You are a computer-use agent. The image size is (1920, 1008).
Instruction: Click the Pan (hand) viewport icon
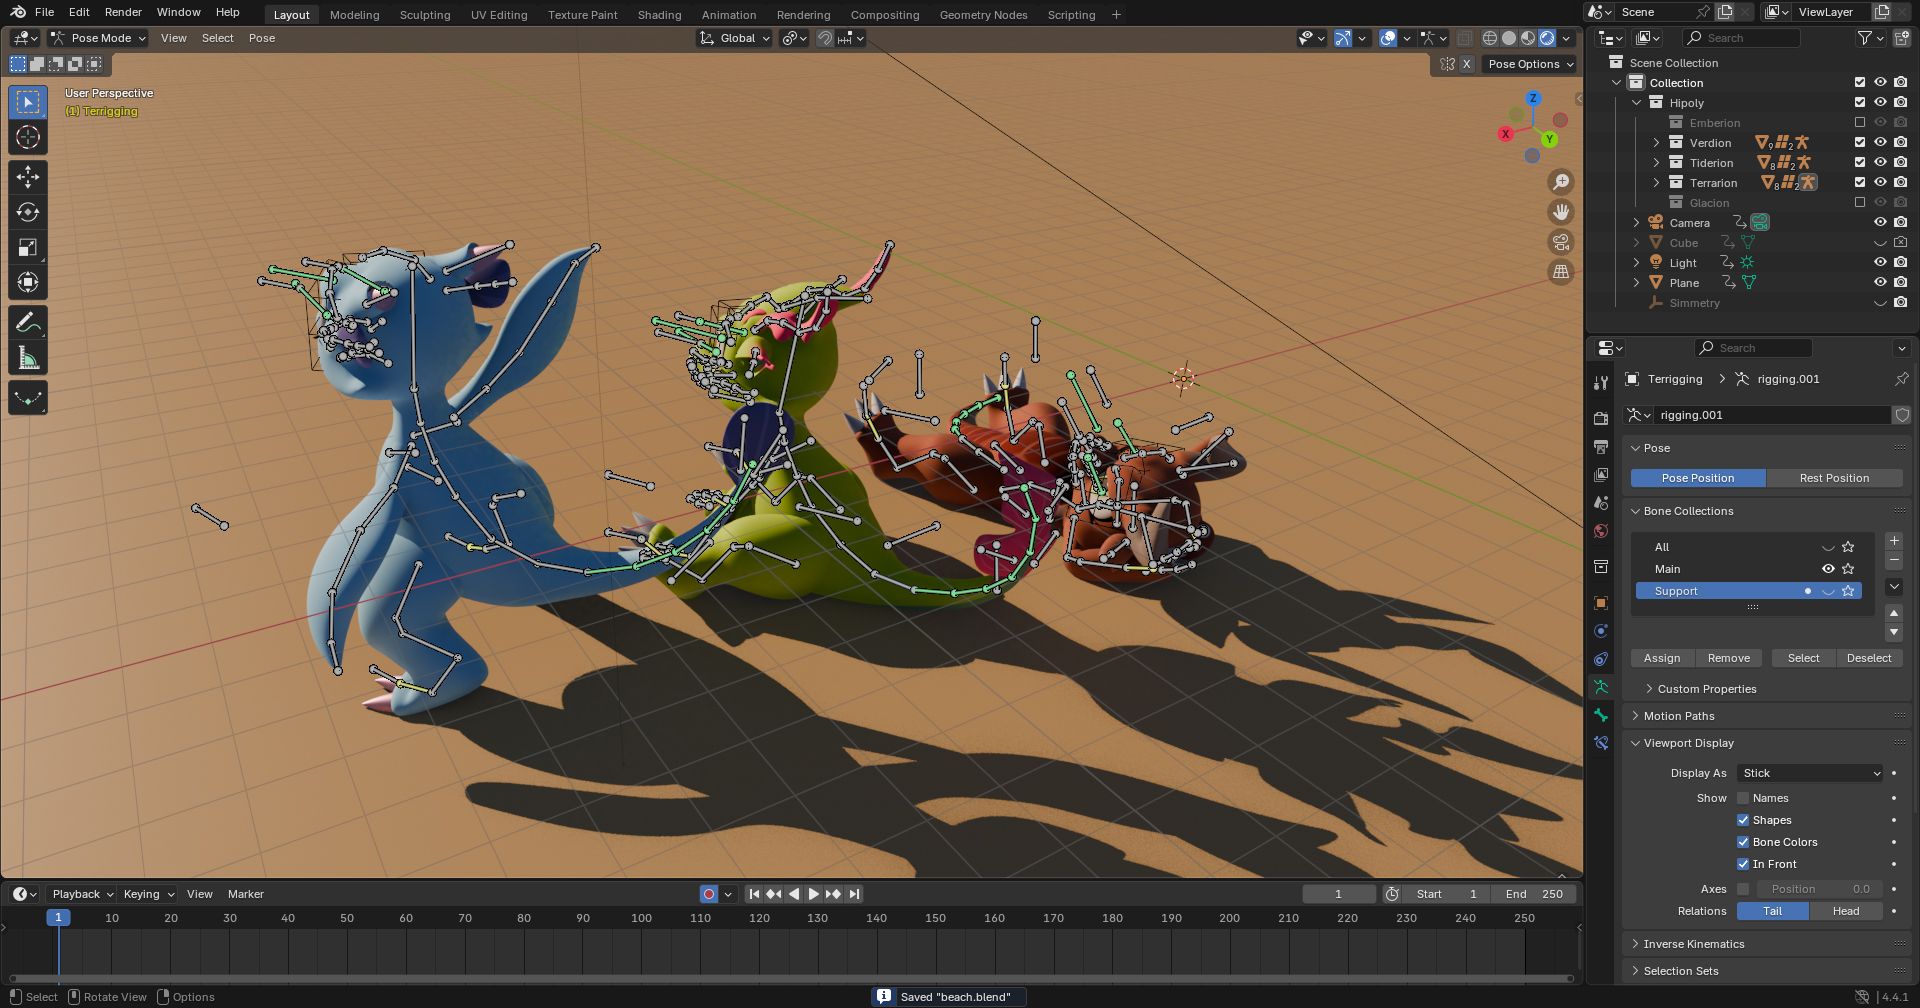(x=1560, y=212)
